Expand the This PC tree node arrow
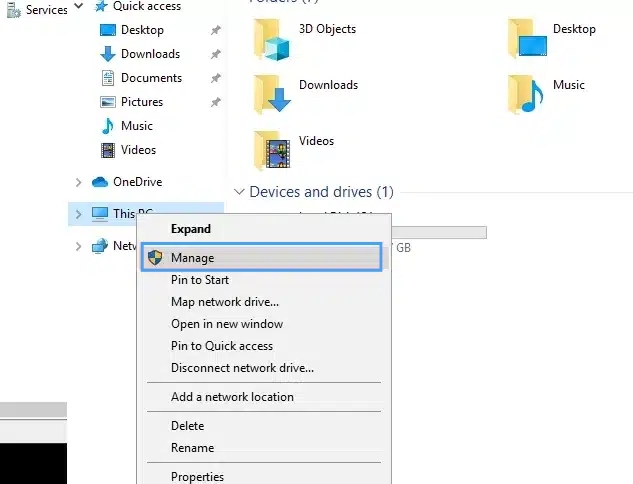Screen dimensions: 633x484 pos(78,214)
